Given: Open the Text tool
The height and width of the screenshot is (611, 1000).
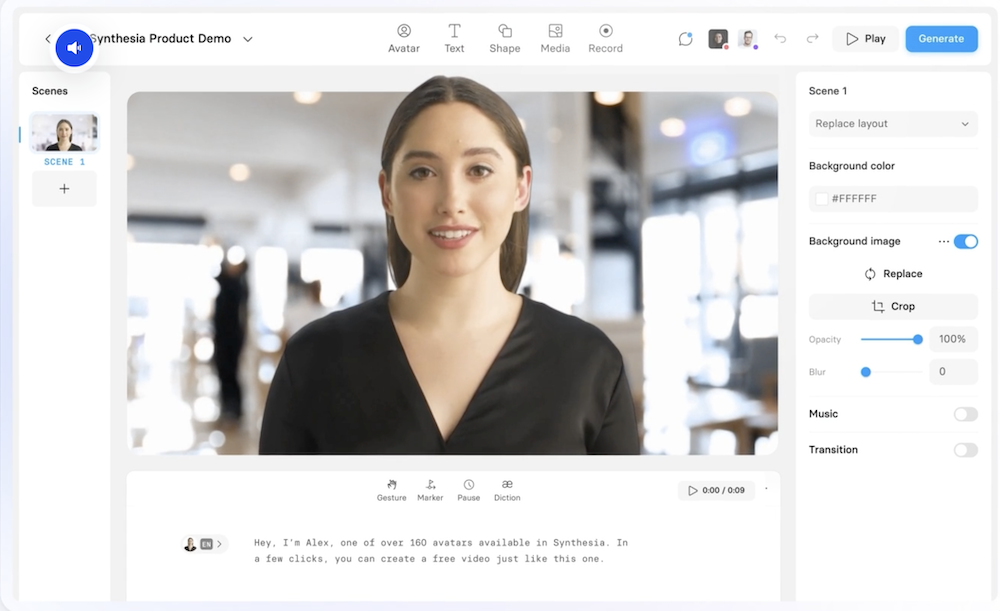Looking at the screenshot, I should (x=454, y=38).
